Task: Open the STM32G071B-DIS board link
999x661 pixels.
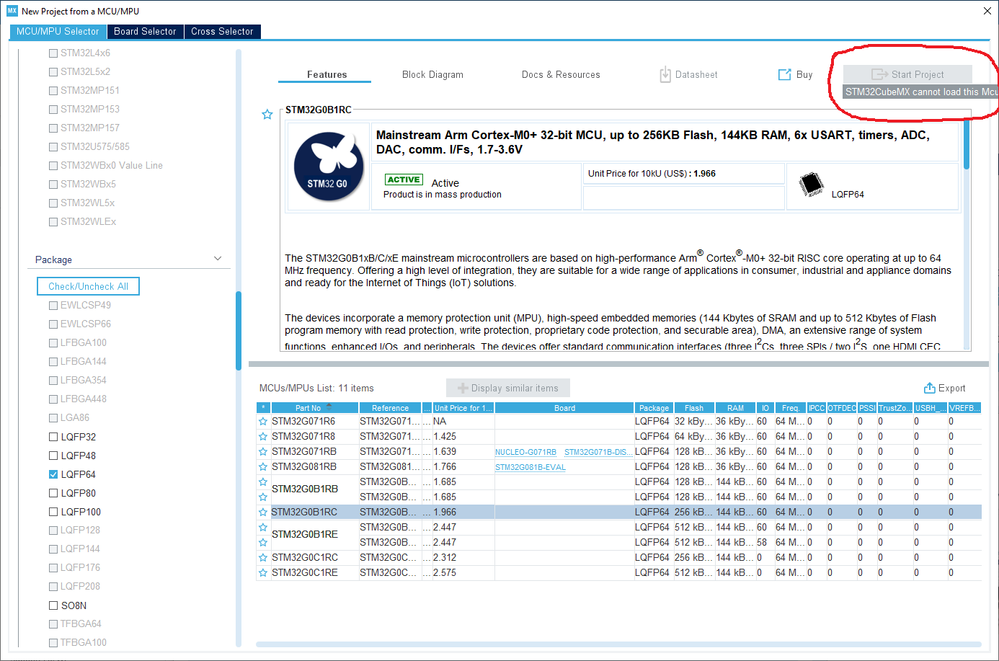Action: (598, 452)
